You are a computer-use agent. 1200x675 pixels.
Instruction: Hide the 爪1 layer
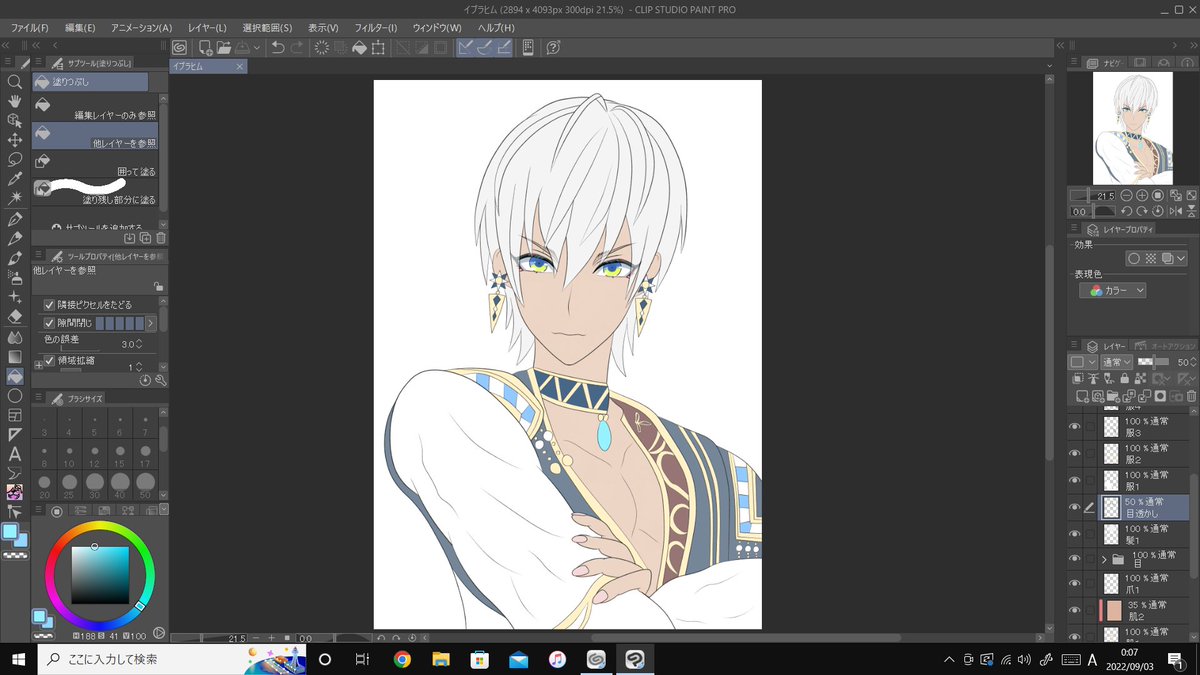pos(1075,584)
